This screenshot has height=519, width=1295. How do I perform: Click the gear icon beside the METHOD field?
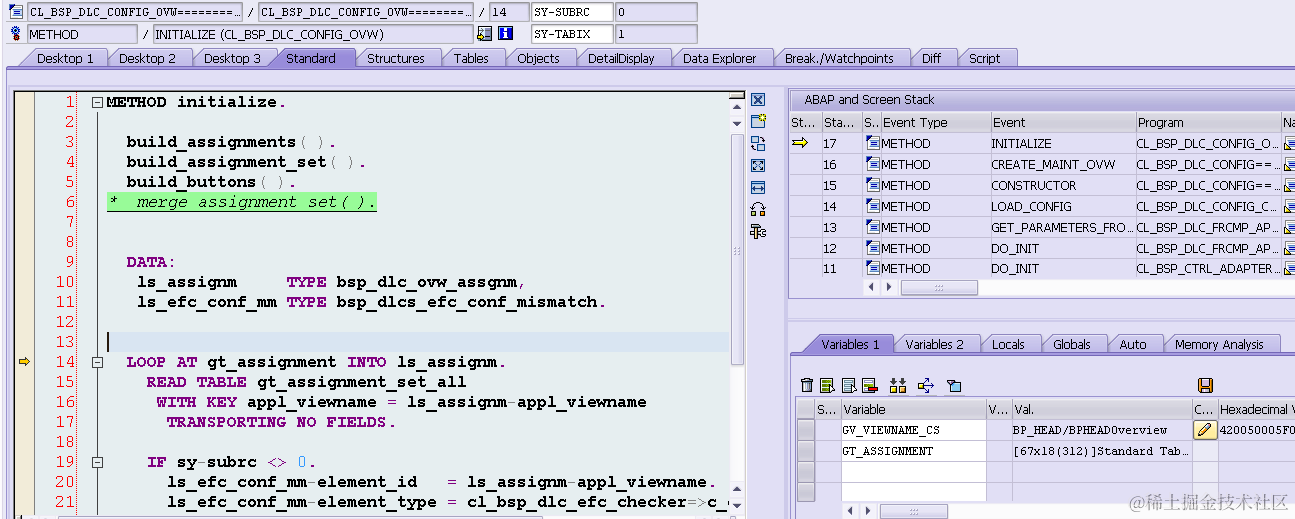(16, 33)
